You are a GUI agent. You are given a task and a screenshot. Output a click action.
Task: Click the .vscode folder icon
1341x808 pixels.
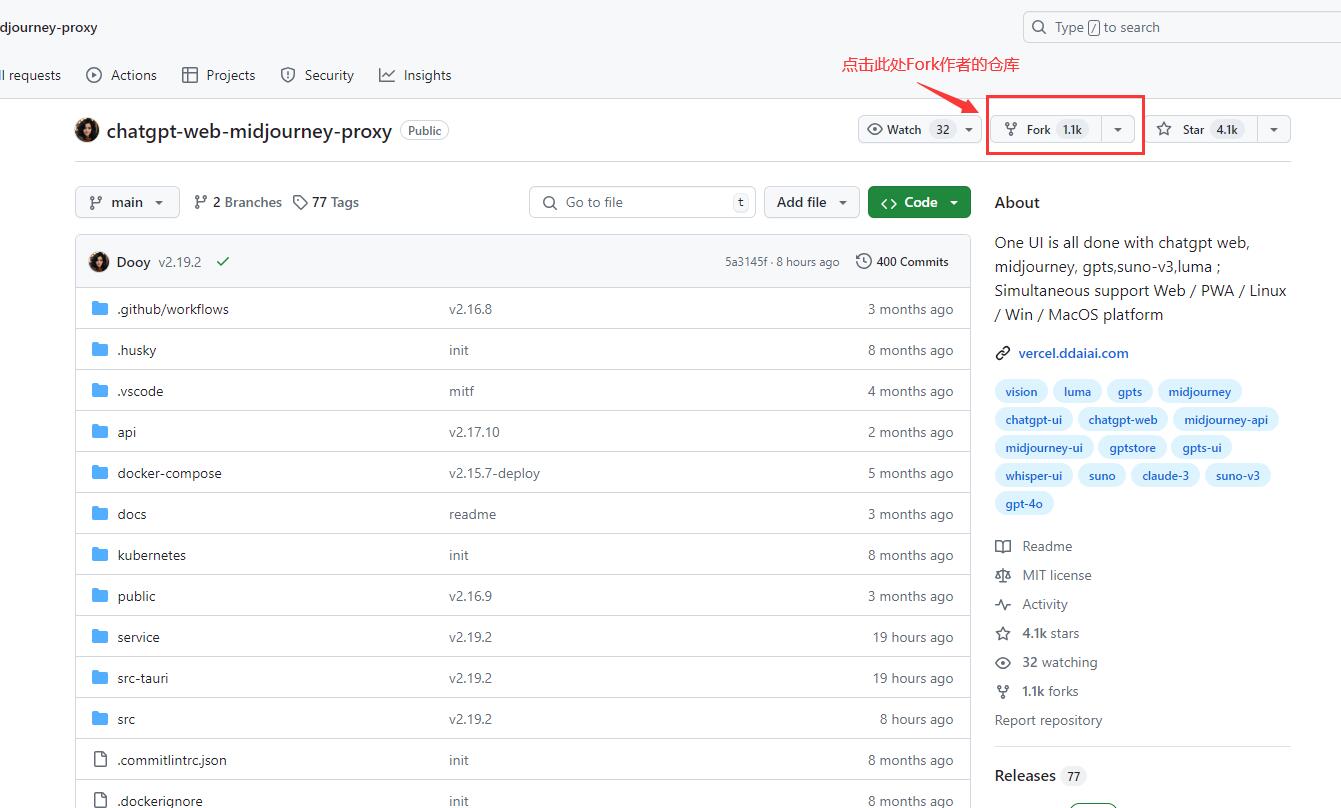pyautogui.click(x=100, y=391)
